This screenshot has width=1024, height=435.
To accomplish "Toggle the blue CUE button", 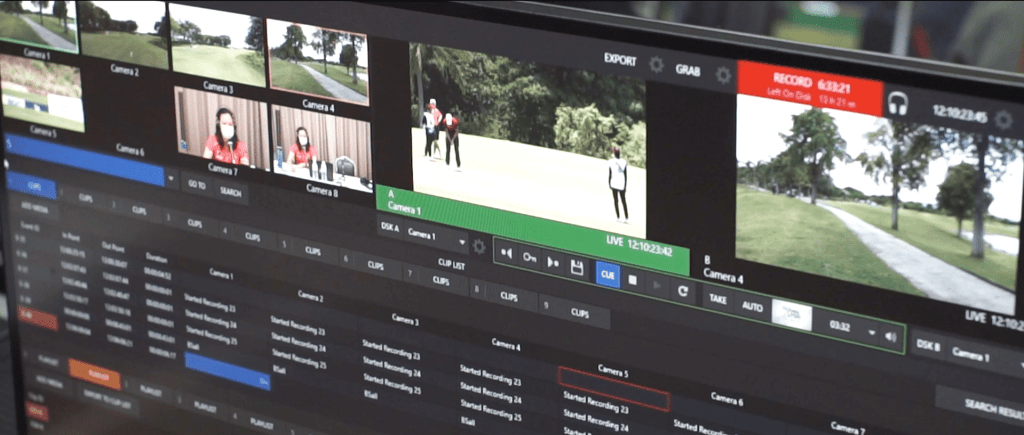I will (x=607, y=274).
